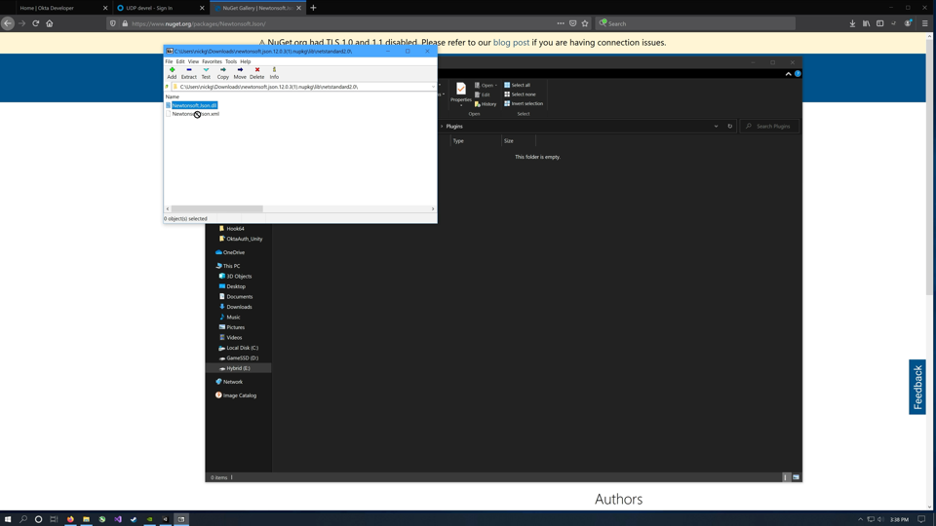Viewport: 936px width, 526px height.
Task: Click the 7-Zip horizontal scrollbar
Action: (x=217, y=209)
